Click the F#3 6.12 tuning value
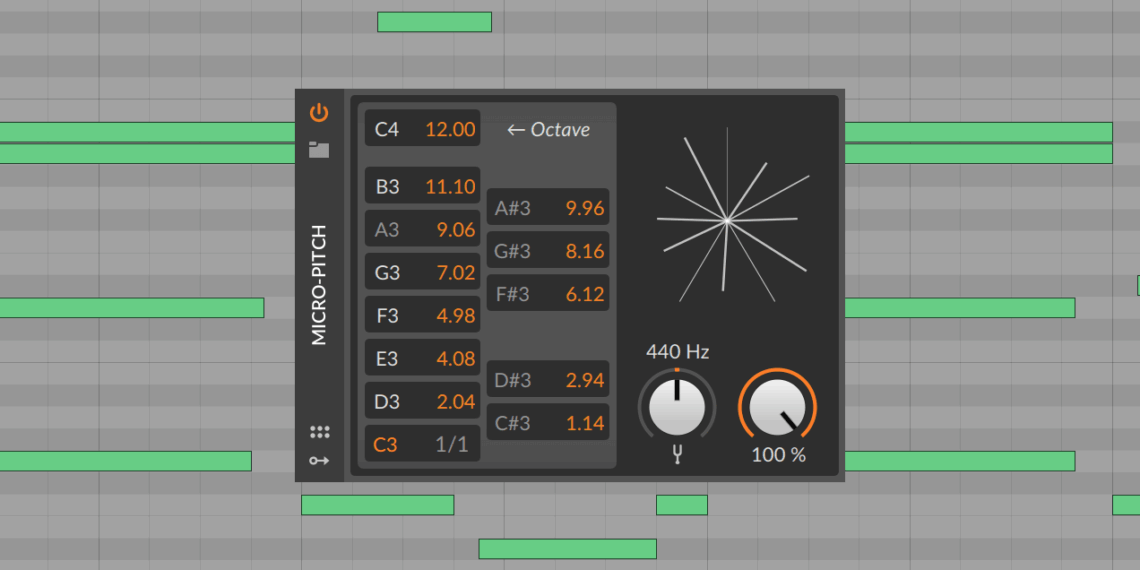 pos(584,294)
